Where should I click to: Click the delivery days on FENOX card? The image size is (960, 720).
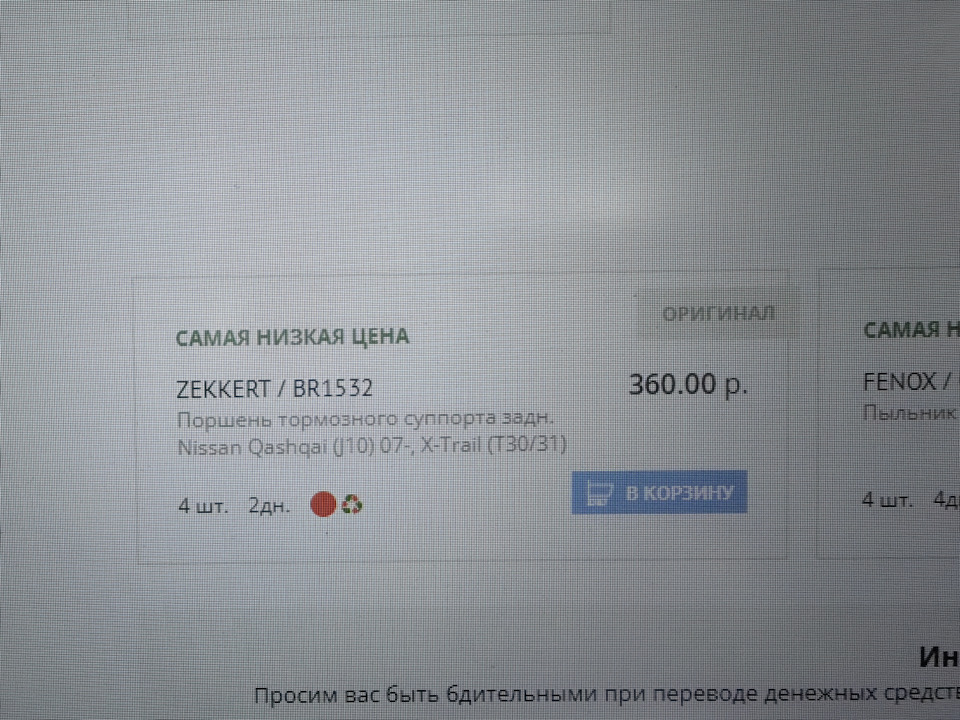(x=946, y=500)
